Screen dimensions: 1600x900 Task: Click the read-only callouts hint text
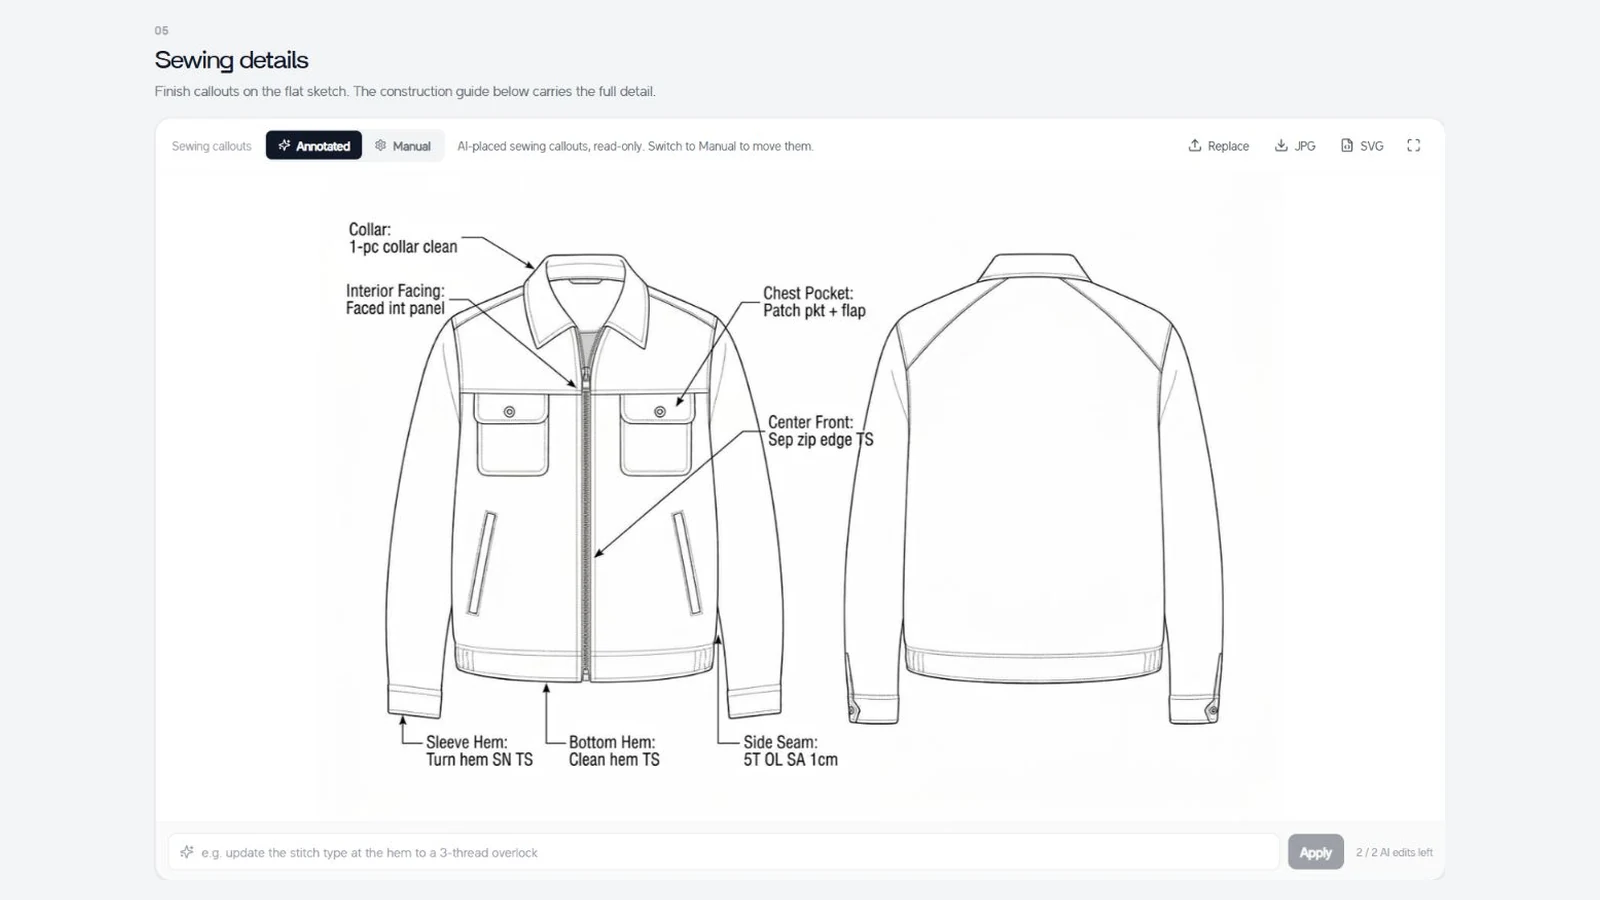635,146
